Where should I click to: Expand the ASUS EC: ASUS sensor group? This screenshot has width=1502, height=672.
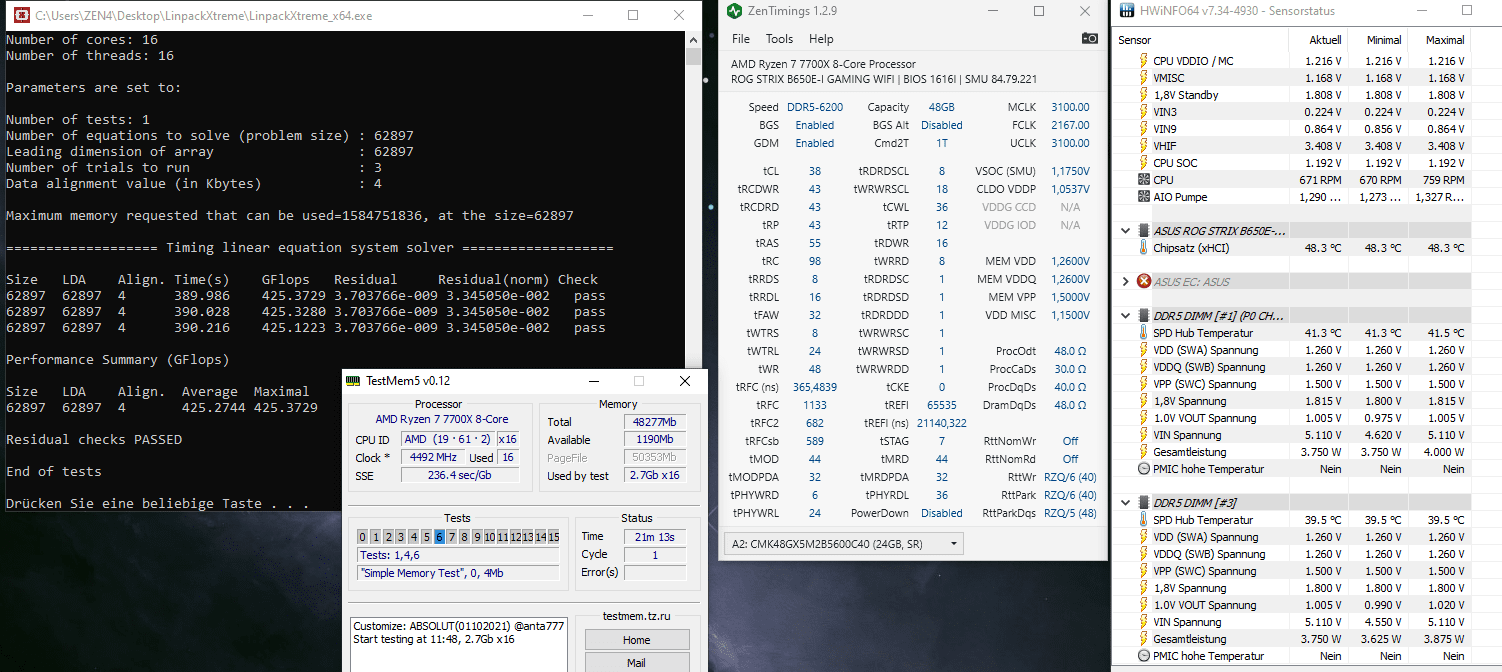1126,282
